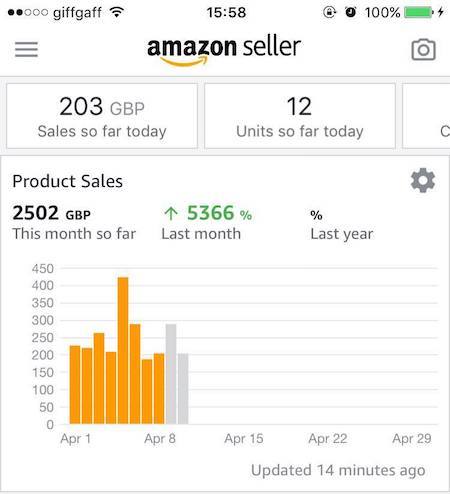Tap the Amazon Seller logo
Image resolution: width=450 pixels, height=494 pixels.
tap(224, 50)
